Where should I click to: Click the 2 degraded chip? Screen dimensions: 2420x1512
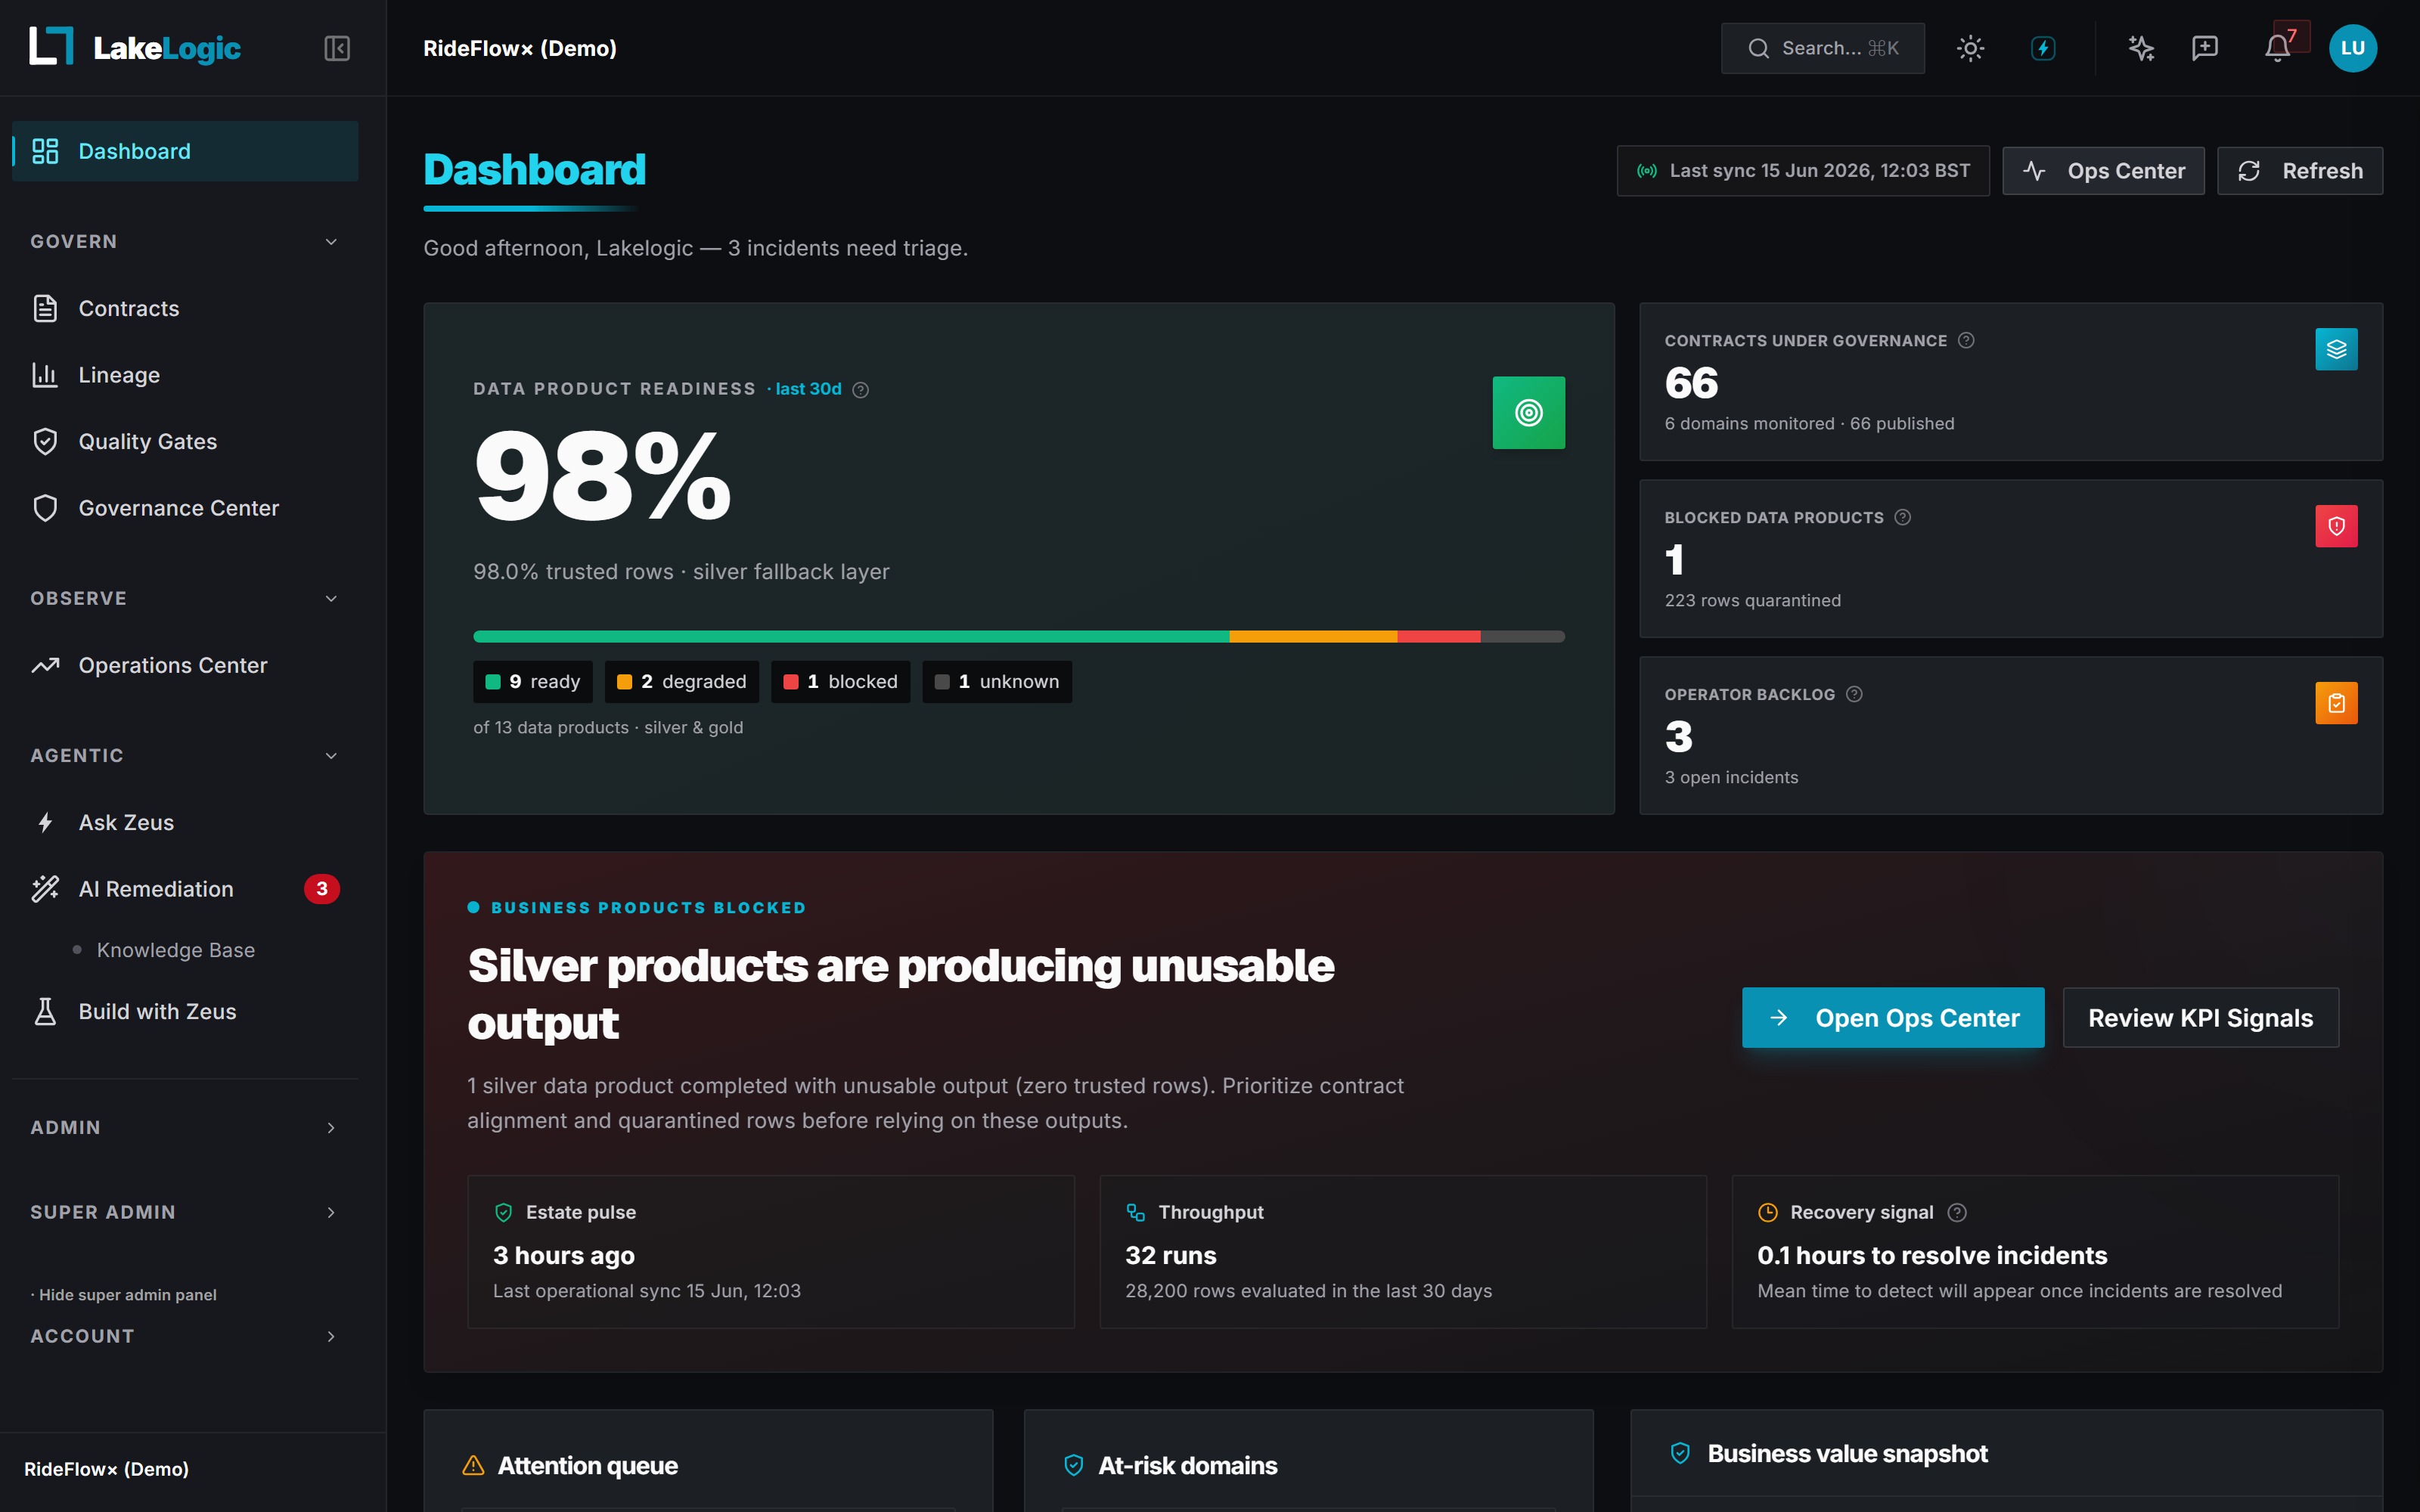[681, 681]
